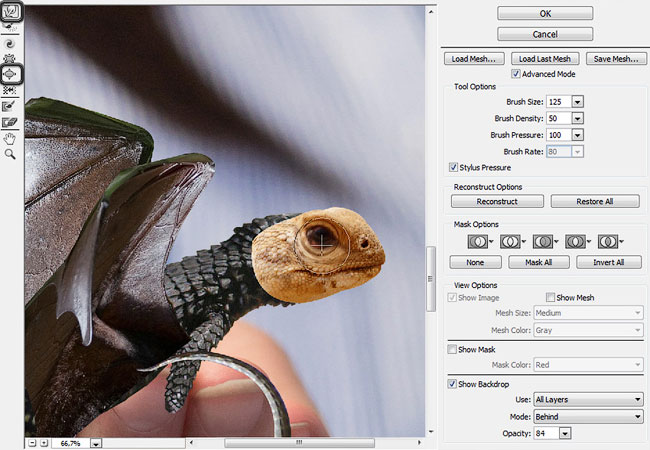
Task: Open the Mask Color dropdown
Action: click(588, 365)
